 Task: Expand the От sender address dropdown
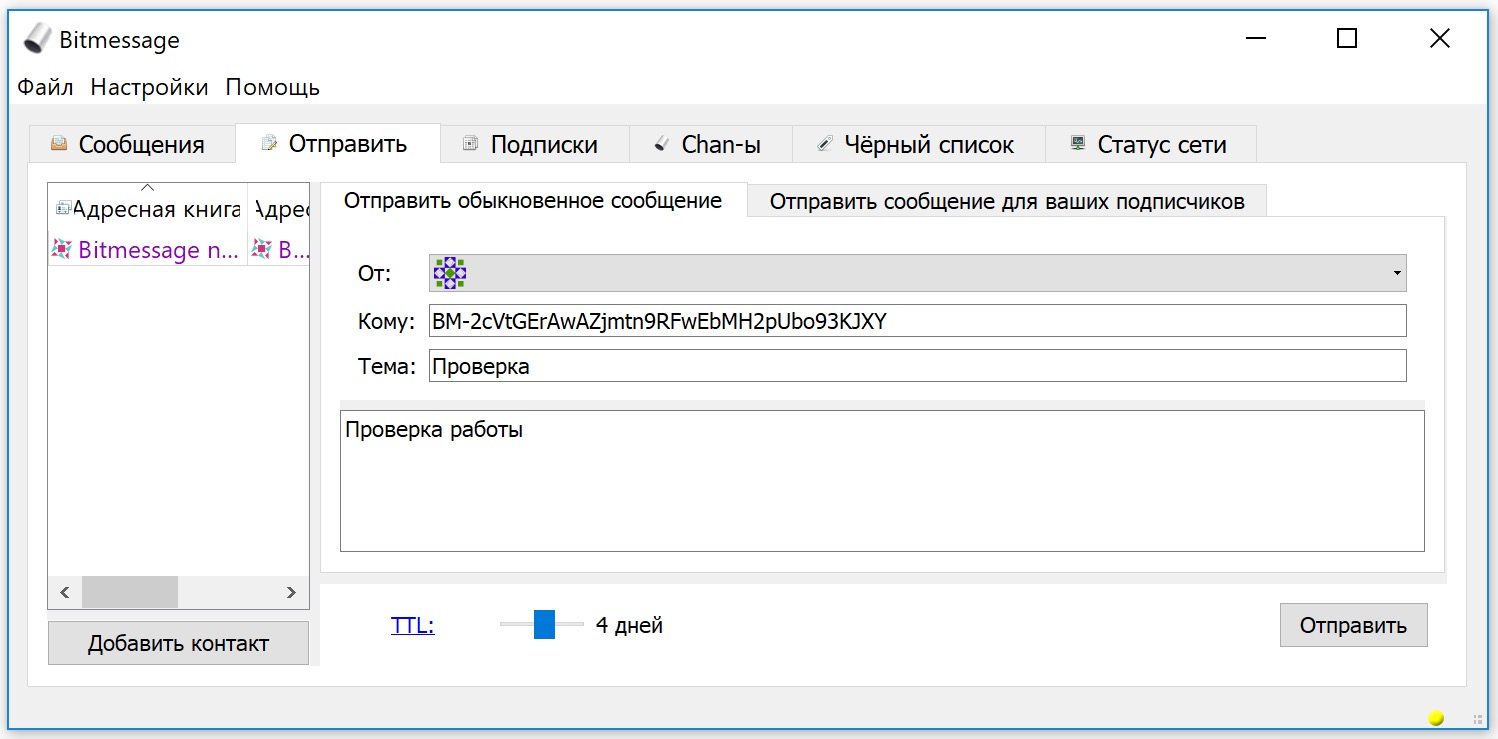pyautogui.click(x=1396, y=273)
